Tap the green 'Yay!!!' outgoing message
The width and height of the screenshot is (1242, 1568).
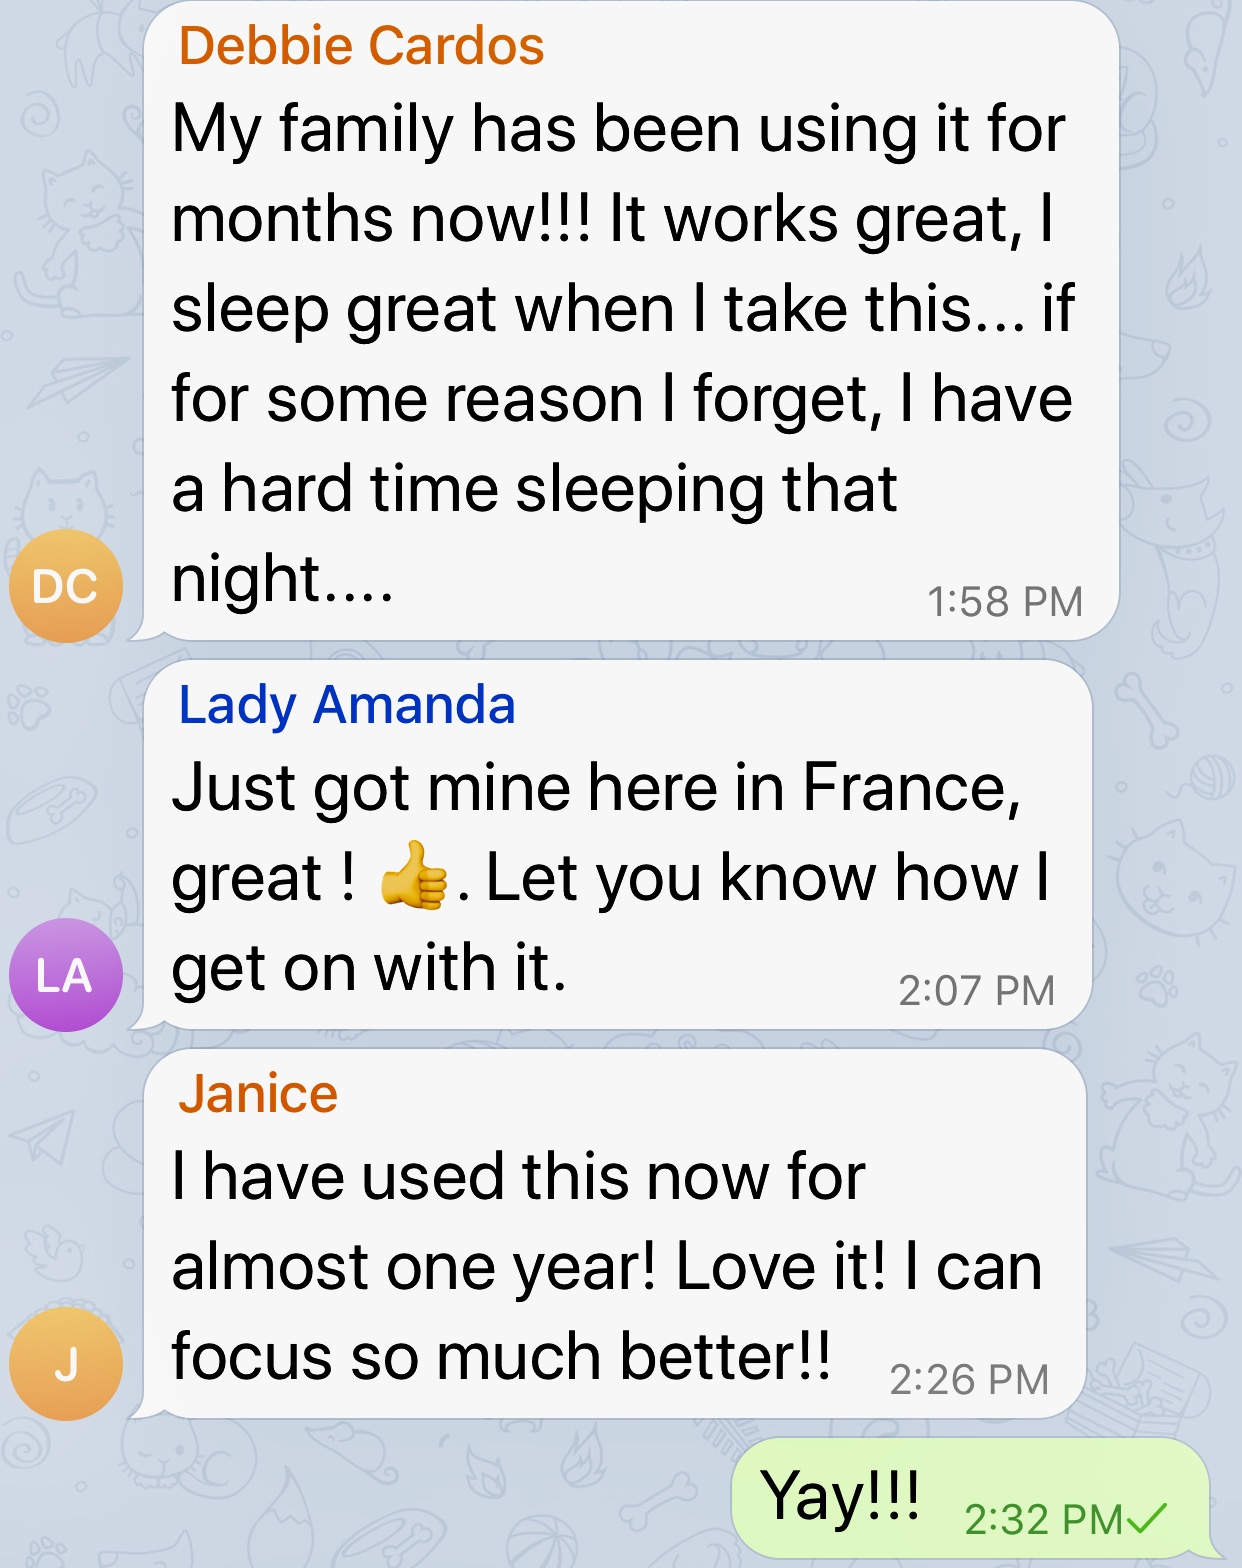coord(840,1497)
